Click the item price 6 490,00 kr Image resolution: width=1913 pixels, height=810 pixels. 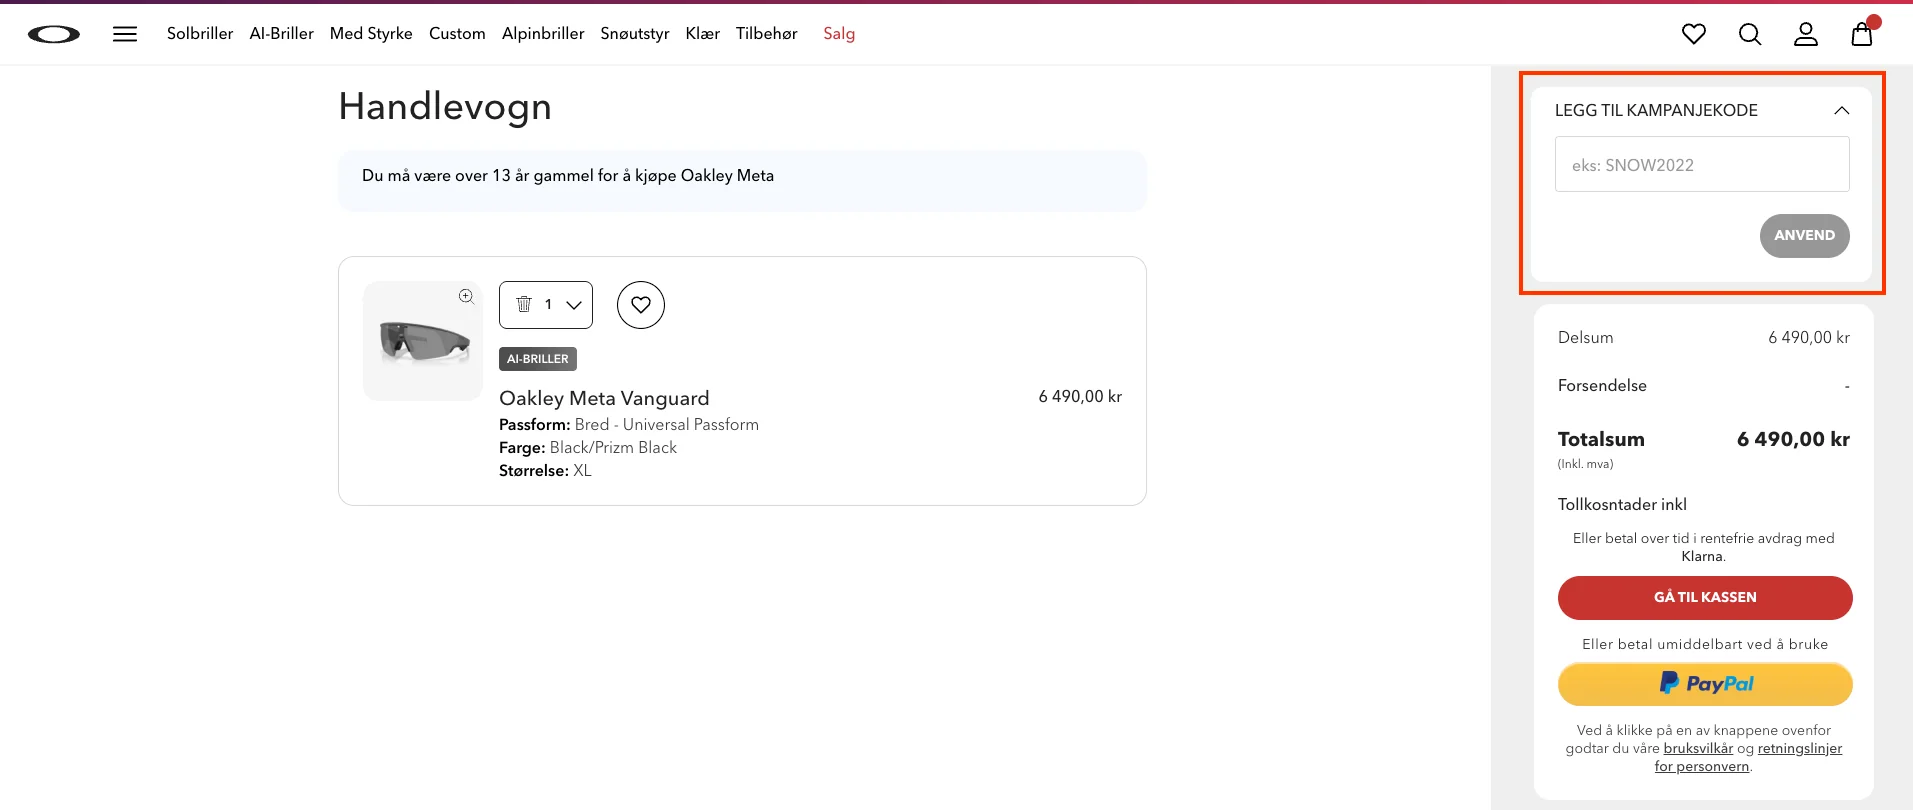coord(1080,397)
